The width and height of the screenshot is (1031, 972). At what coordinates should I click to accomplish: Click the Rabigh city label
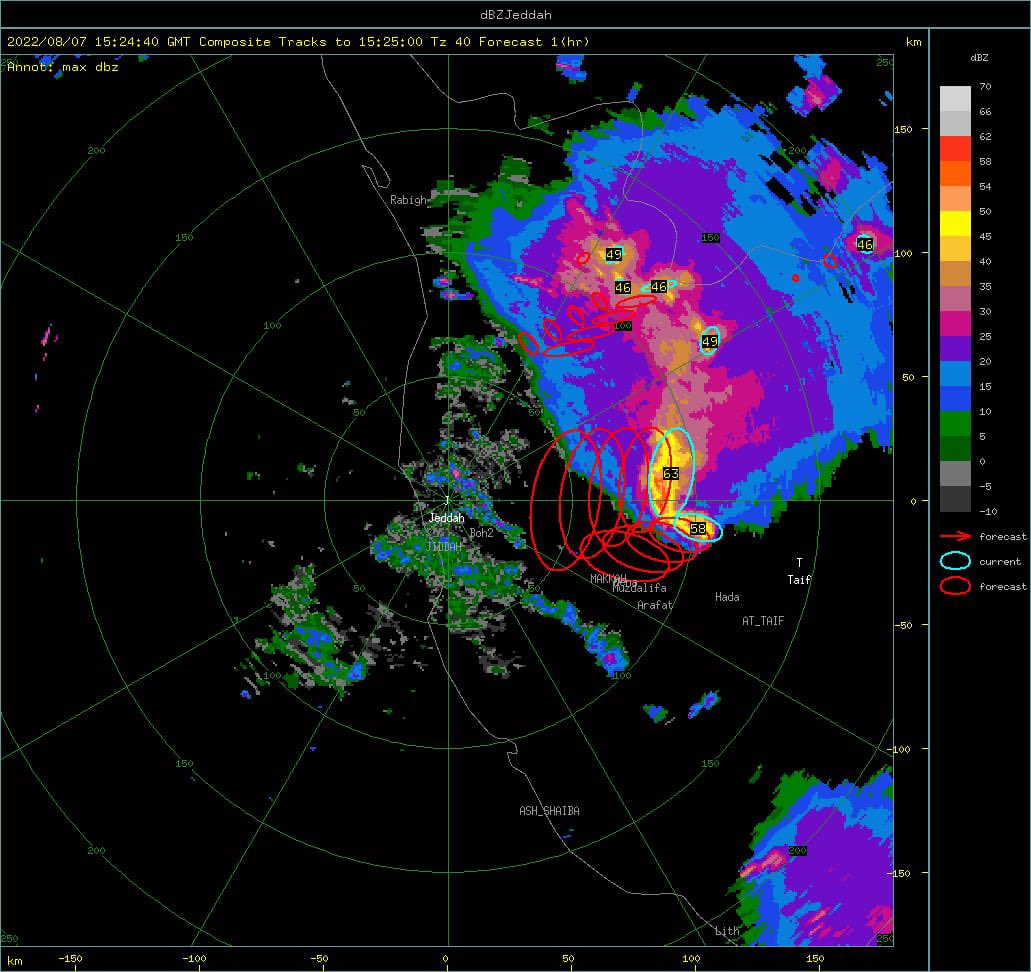point(408,200)
